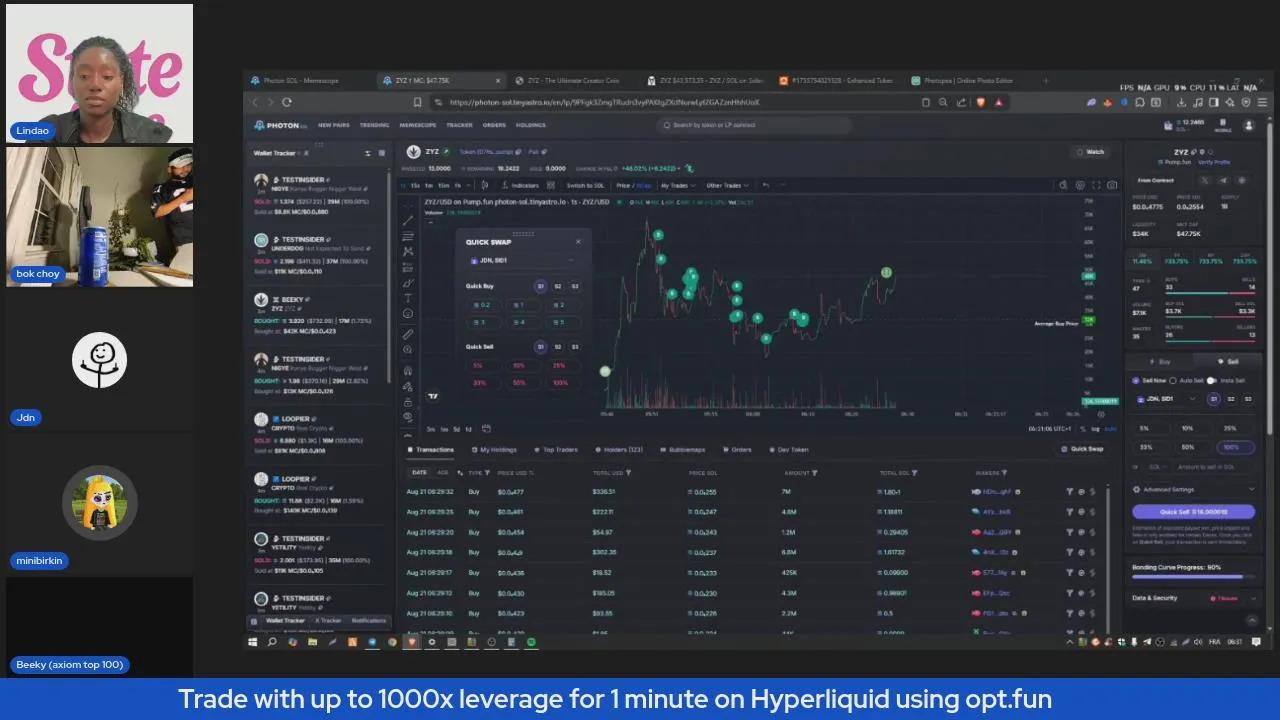Click Switch to SOL on chart toolbar
This screenshot has width=1280, height=720.
coord(585,185)
